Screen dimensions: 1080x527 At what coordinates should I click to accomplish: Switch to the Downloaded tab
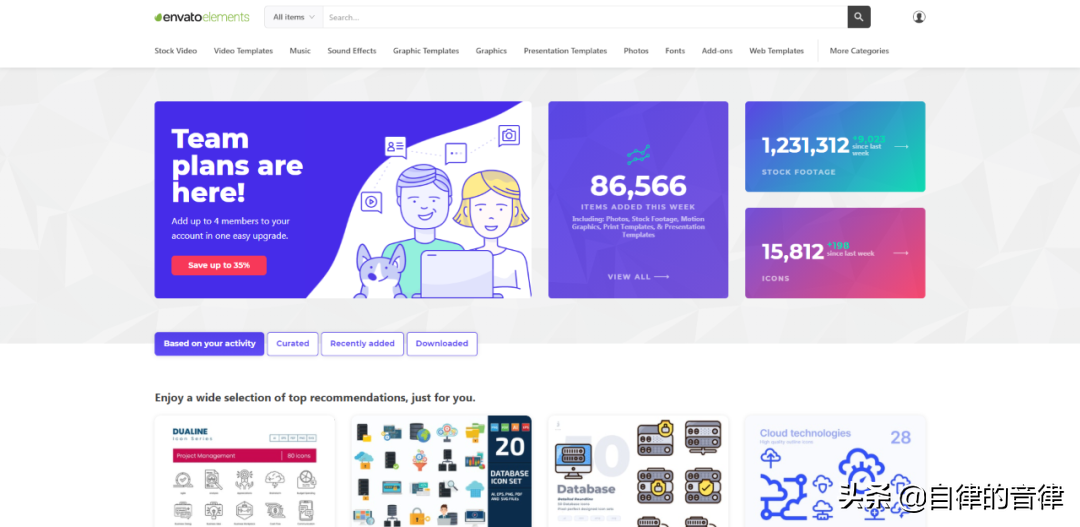[x=442, y=344]
